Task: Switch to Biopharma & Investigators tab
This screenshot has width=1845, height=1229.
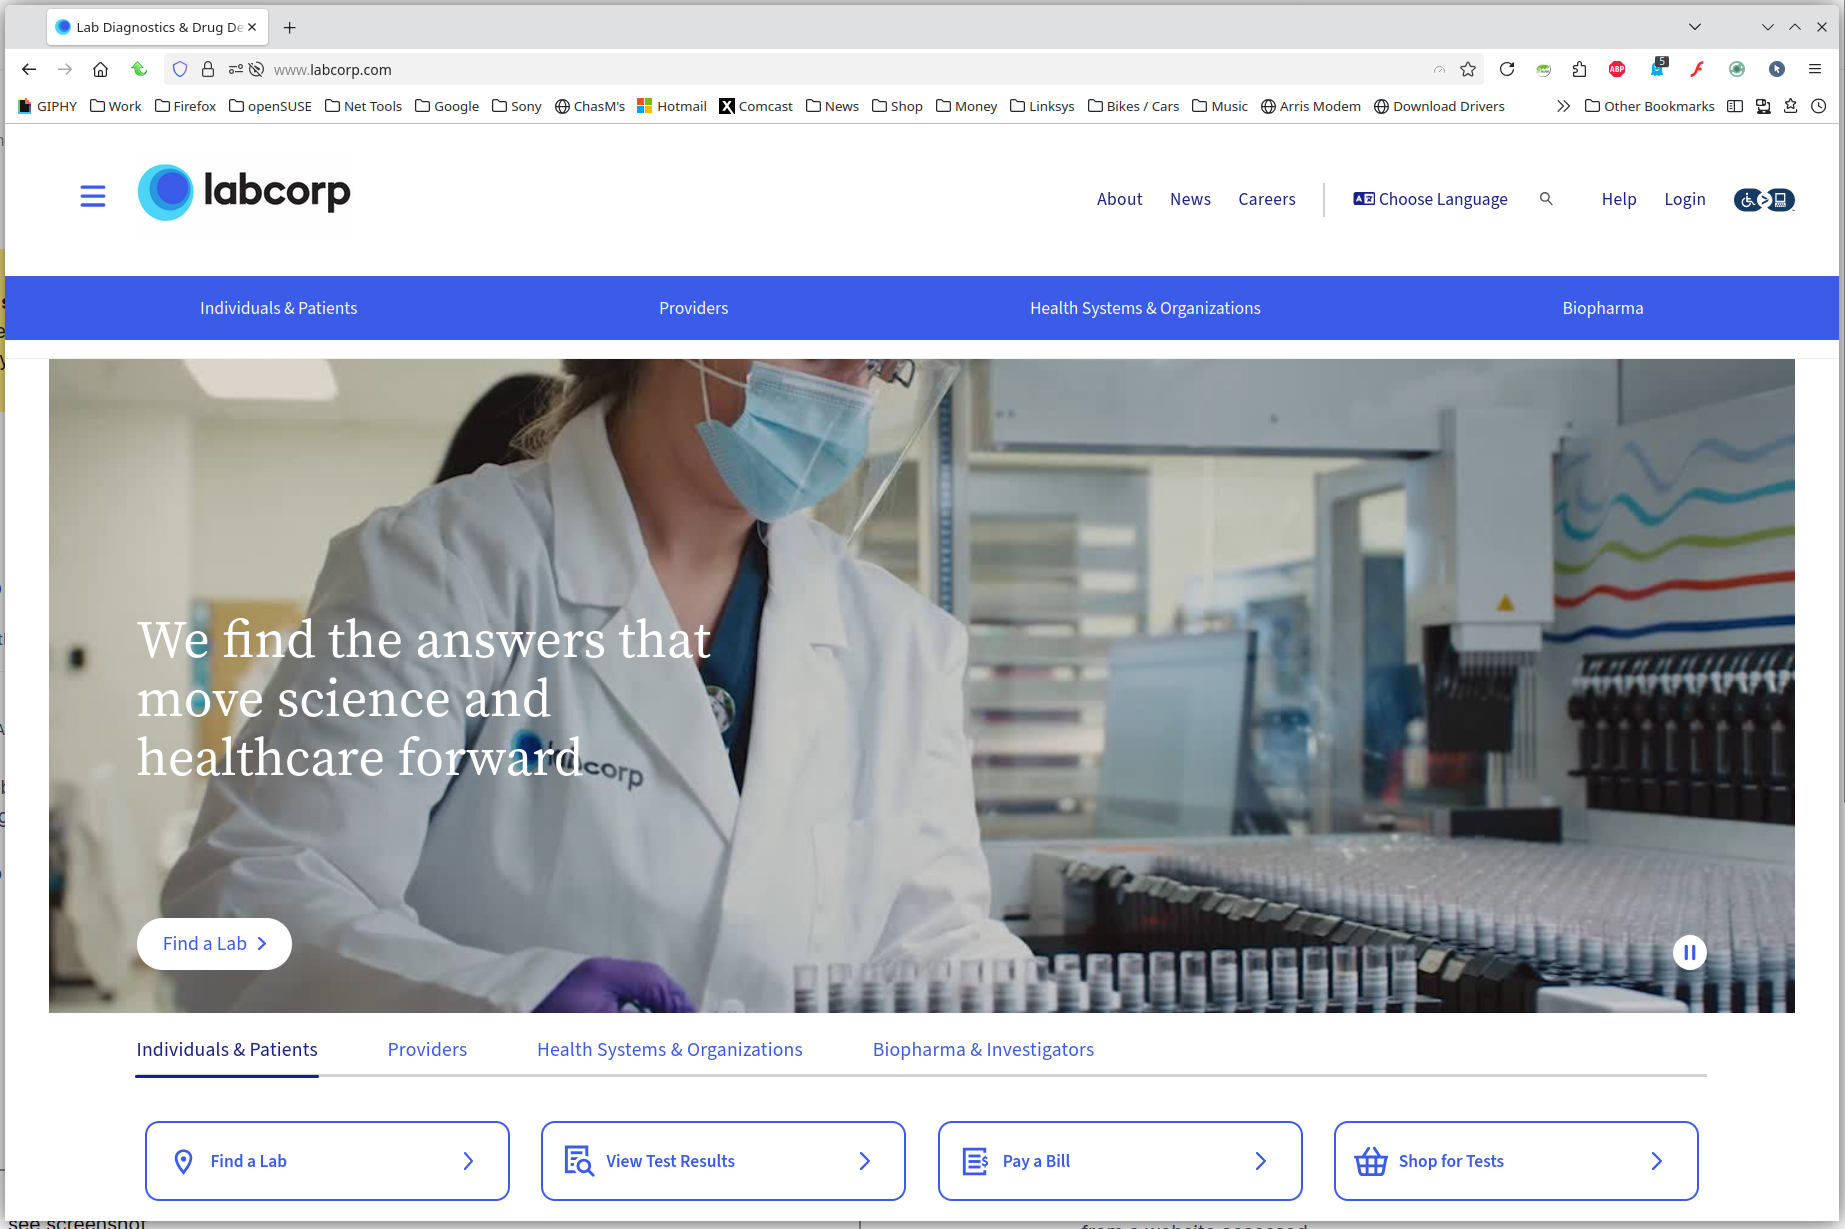Action: click(983, 1049)
